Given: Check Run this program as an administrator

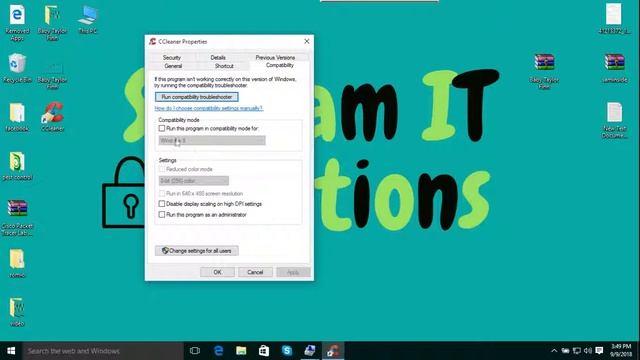Looking at the screenshot, I should pyautogui.click(x=162, y=214).
